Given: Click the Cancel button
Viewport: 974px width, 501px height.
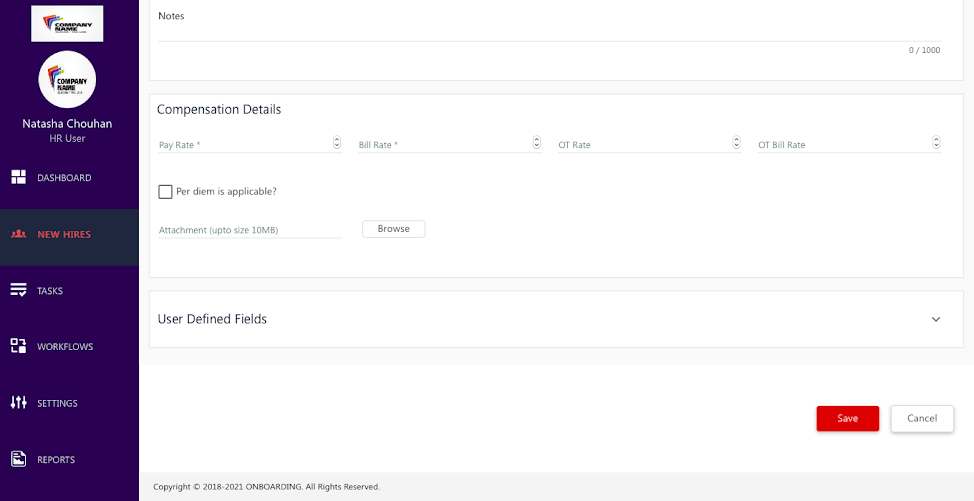Looking at the screenshot, I should coord(922,418).
